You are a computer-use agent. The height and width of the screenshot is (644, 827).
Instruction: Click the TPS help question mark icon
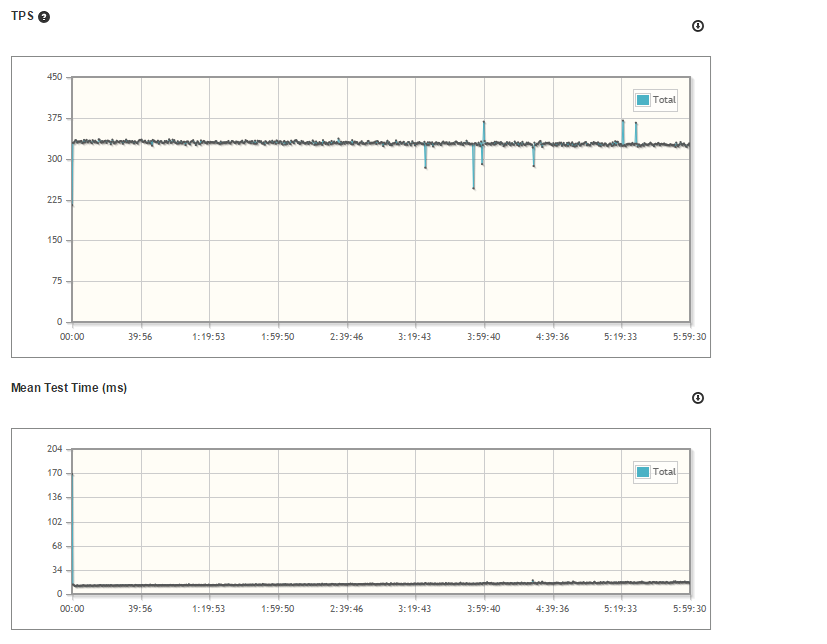[x=44, y=18]
